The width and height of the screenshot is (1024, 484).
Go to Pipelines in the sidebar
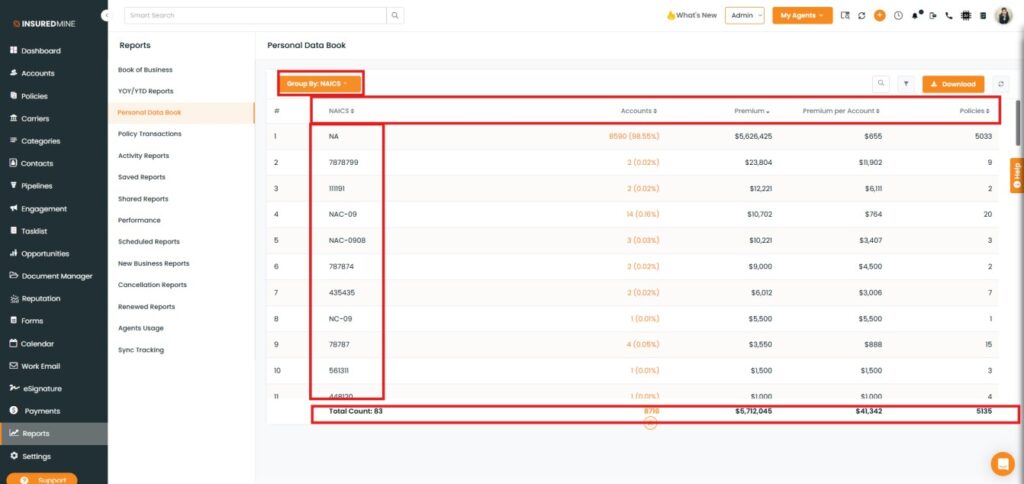pos(36,186)
